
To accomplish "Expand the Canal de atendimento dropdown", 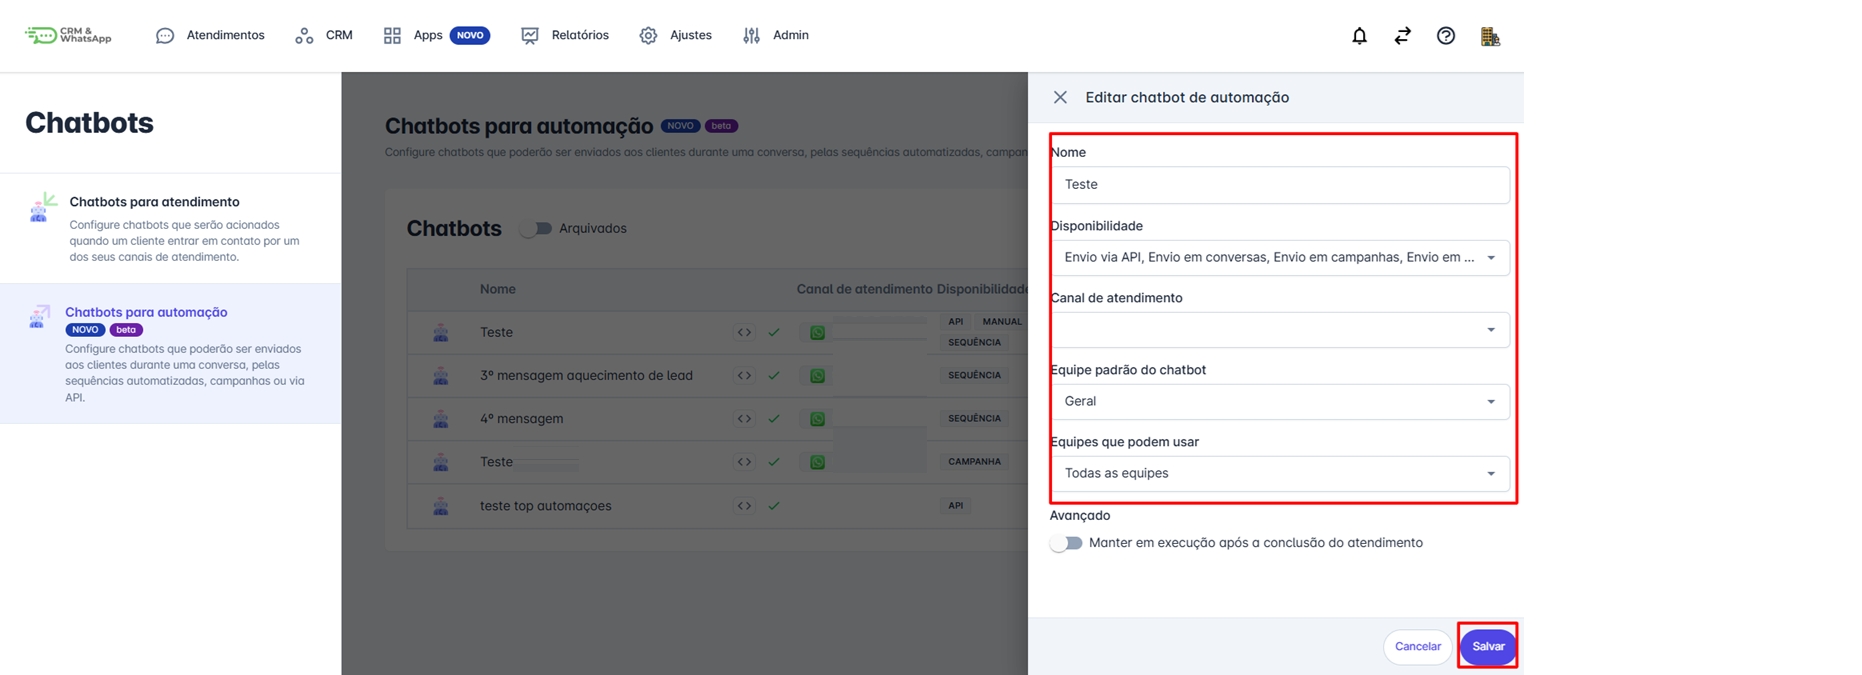I will coord(1280,329).
